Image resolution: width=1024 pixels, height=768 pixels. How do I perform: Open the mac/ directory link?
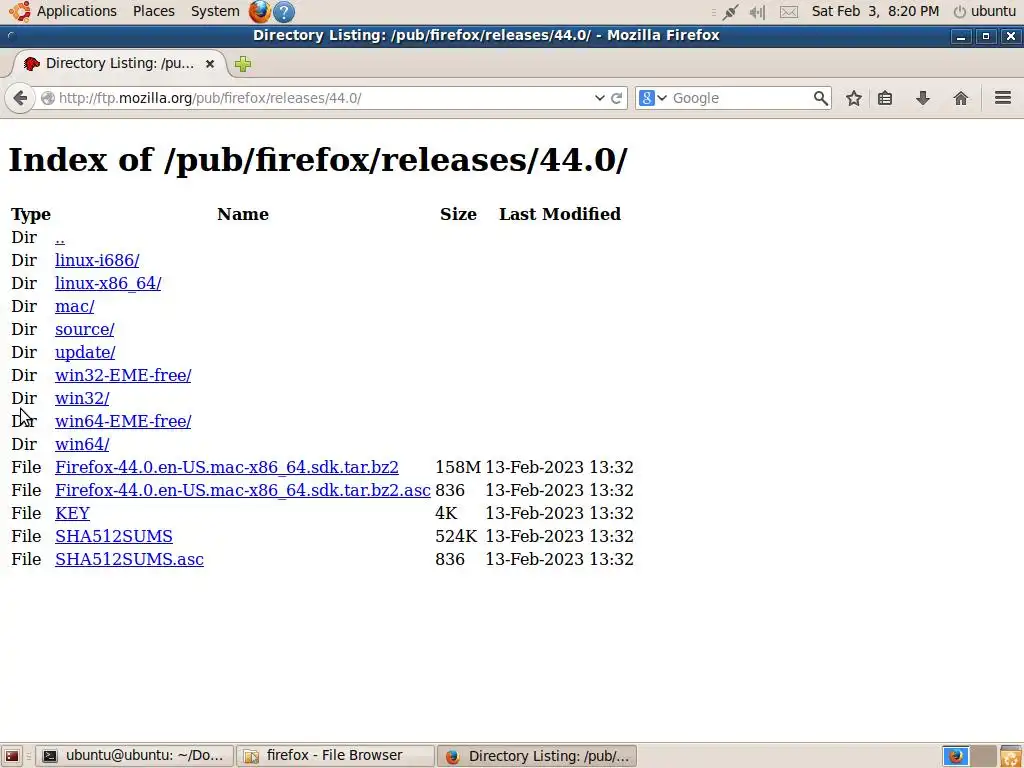[x=74, y=306]
